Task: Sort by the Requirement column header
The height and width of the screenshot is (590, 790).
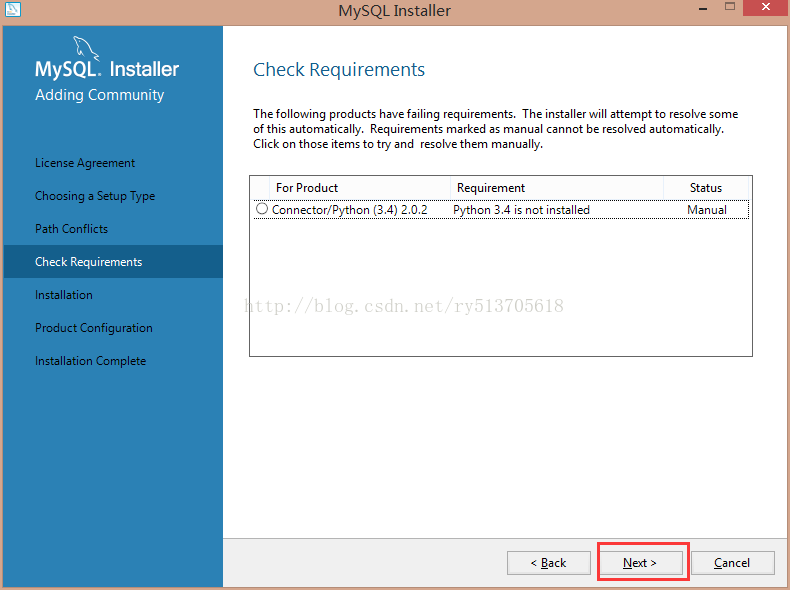Action: point(557,188)
